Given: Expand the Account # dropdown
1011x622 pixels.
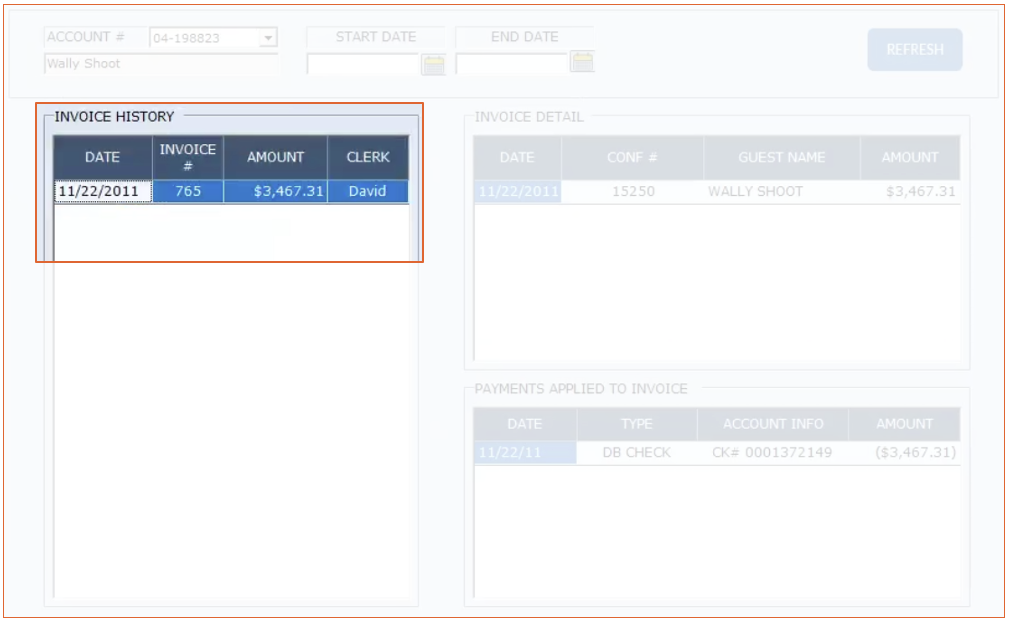Looking at the screenshot, I should click(x=267, y=39).
